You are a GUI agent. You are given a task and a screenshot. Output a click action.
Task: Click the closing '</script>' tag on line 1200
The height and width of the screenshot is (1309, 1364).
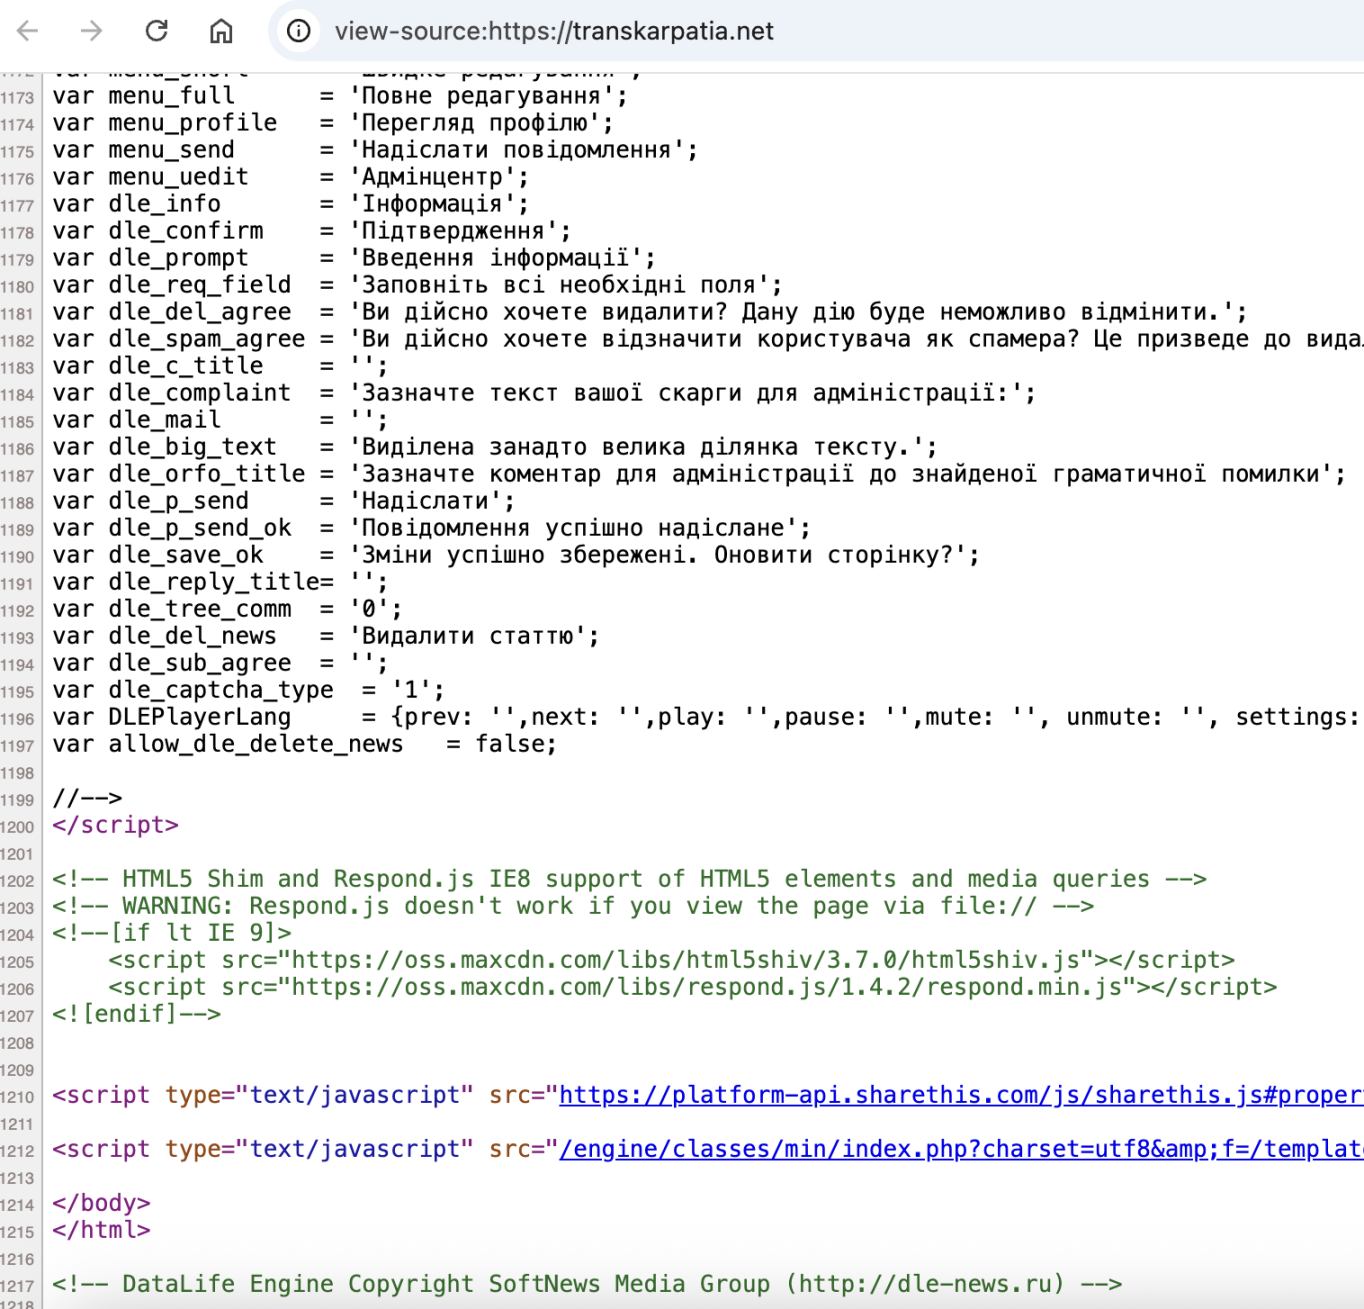116,825
